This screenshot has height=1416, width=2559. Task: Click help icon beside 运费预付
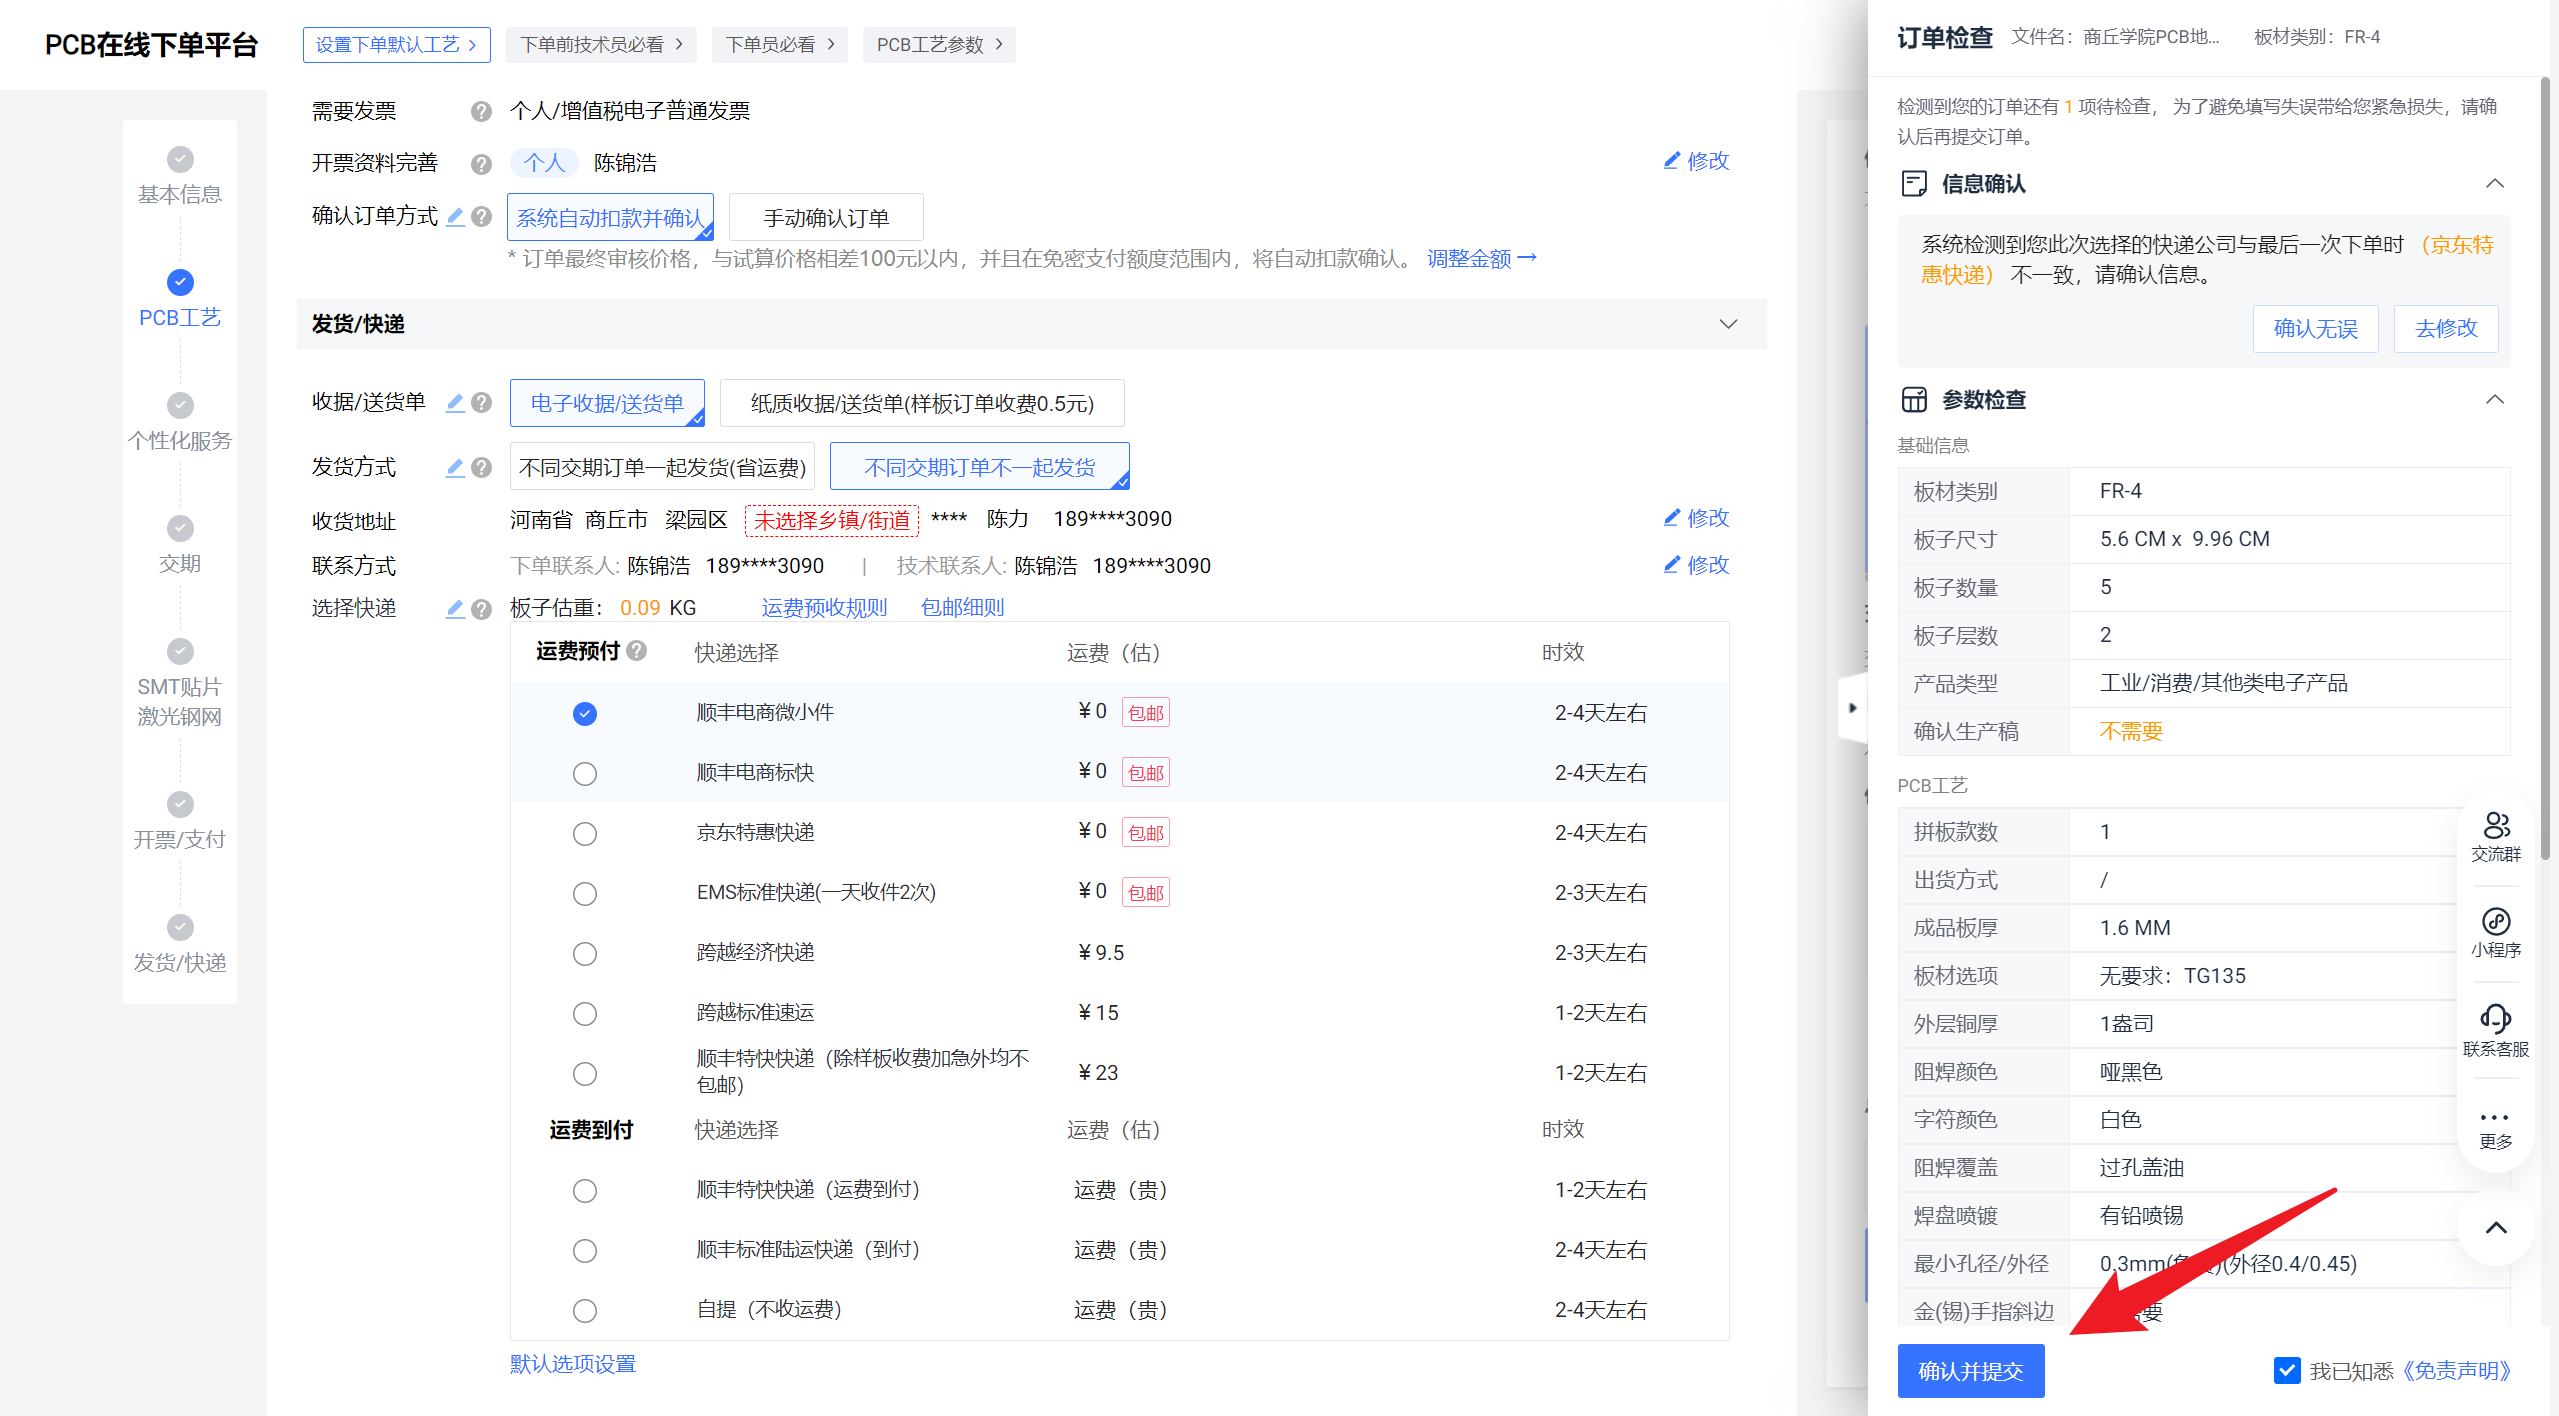click(x=637, y=651)
